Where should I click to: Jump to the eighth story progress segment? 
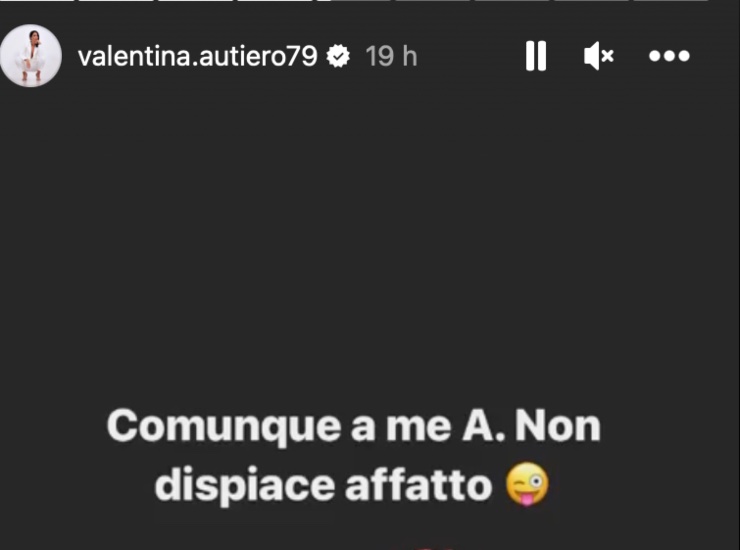tap(592, 1)
